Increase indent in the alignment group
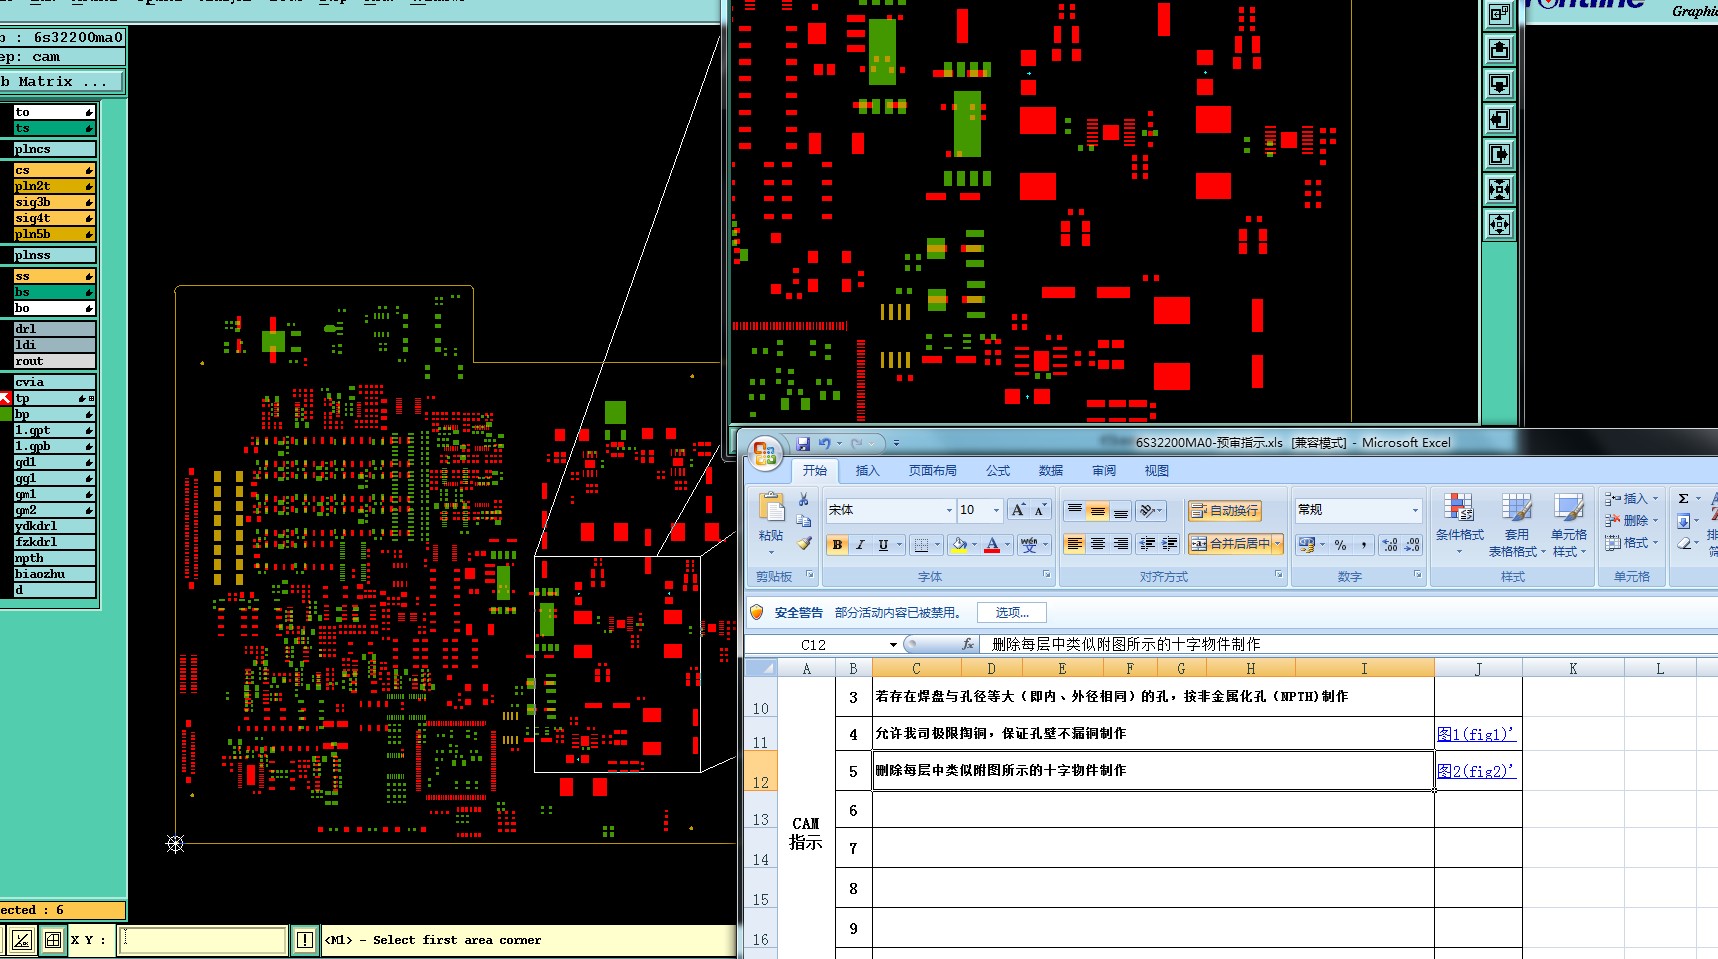Screen dimensions: 1718x959 coord(1169,544)
